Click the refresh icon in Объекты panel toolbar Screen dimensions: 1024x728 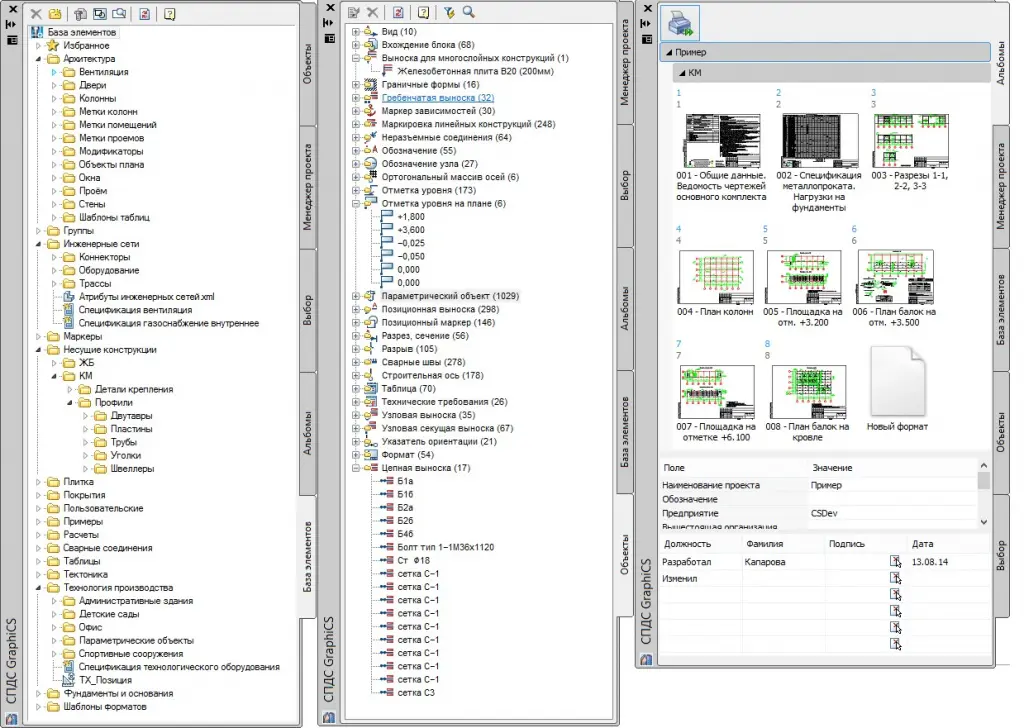click(x=398, y=12)
